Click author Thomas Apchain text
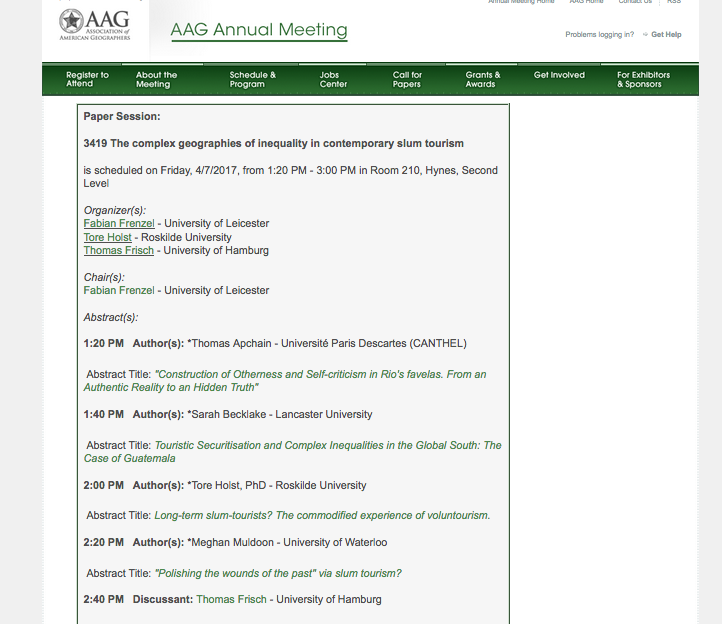This screenshot has width=722, height=624. pyautogui.click(x=231, y=344)
